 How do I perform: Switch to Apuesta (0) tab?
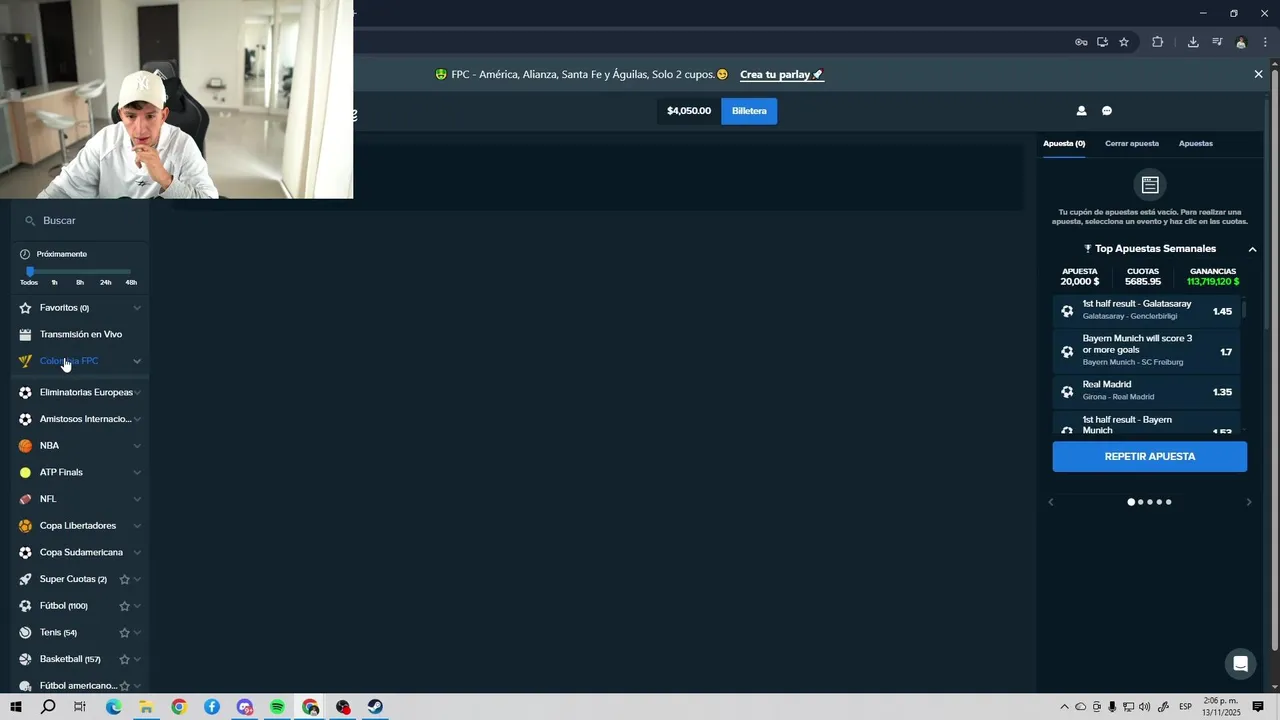coord(1064,144)
